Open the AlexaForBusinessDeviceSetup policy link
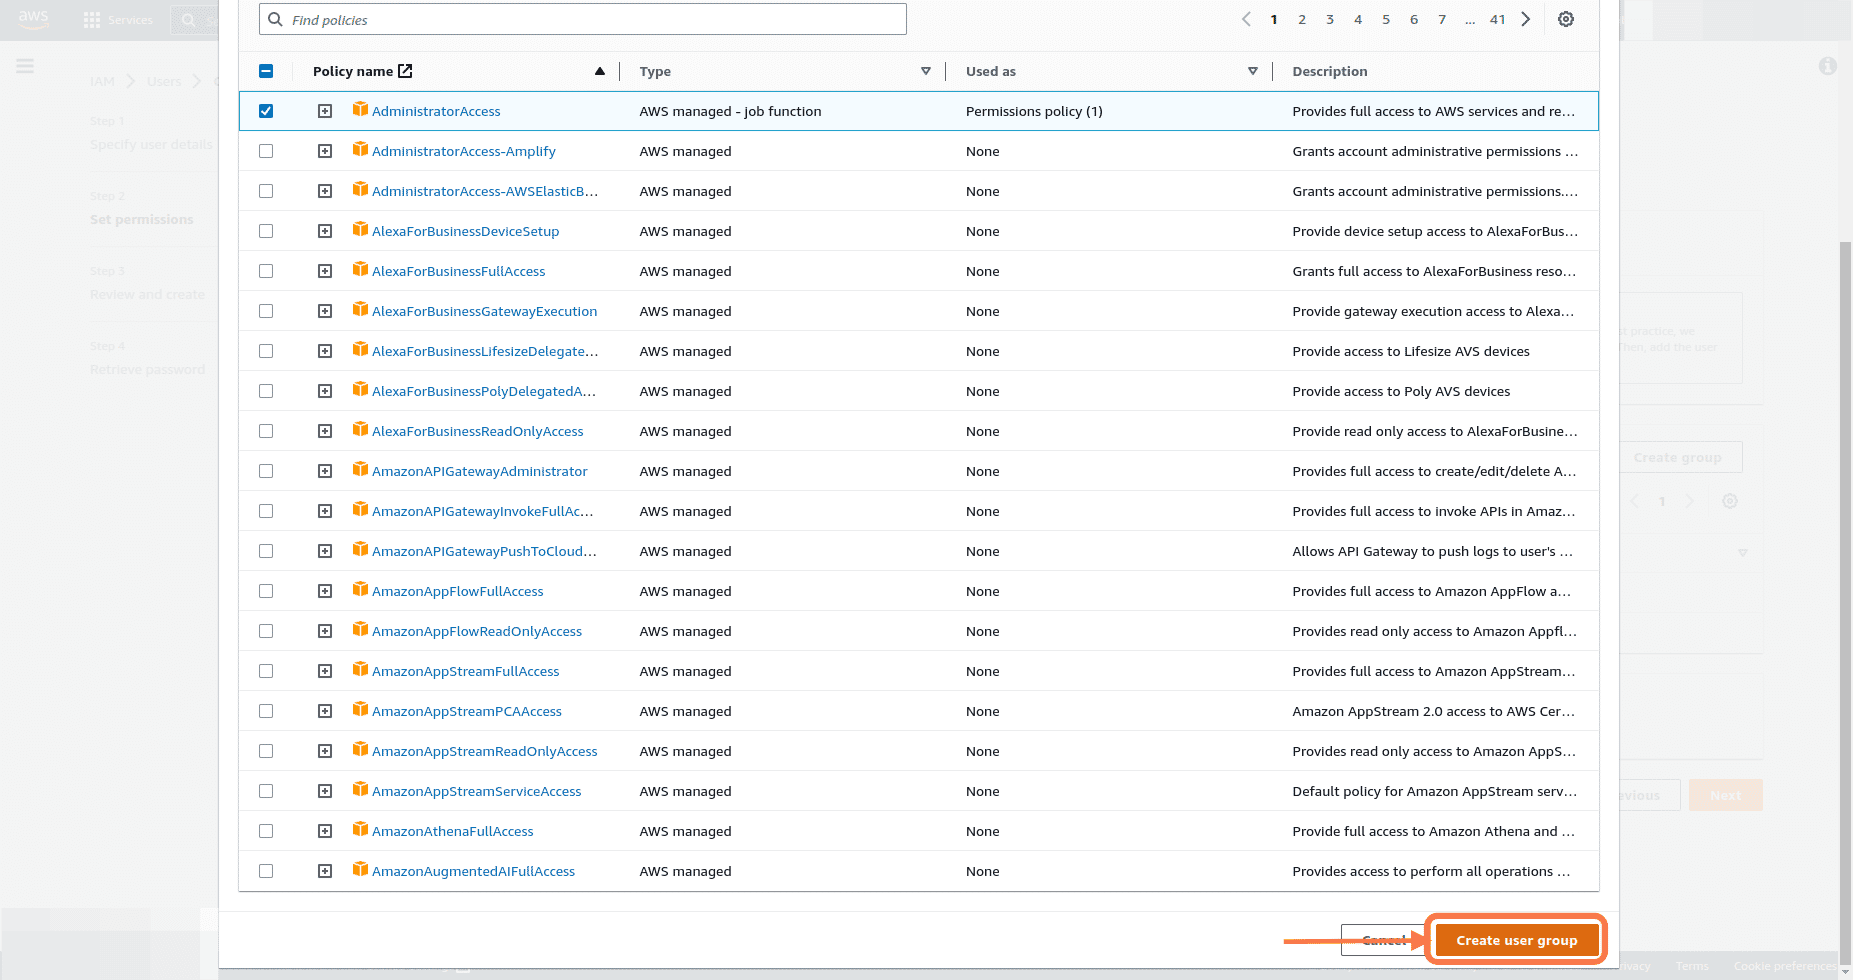1853x980 pixels. [465, 231]
